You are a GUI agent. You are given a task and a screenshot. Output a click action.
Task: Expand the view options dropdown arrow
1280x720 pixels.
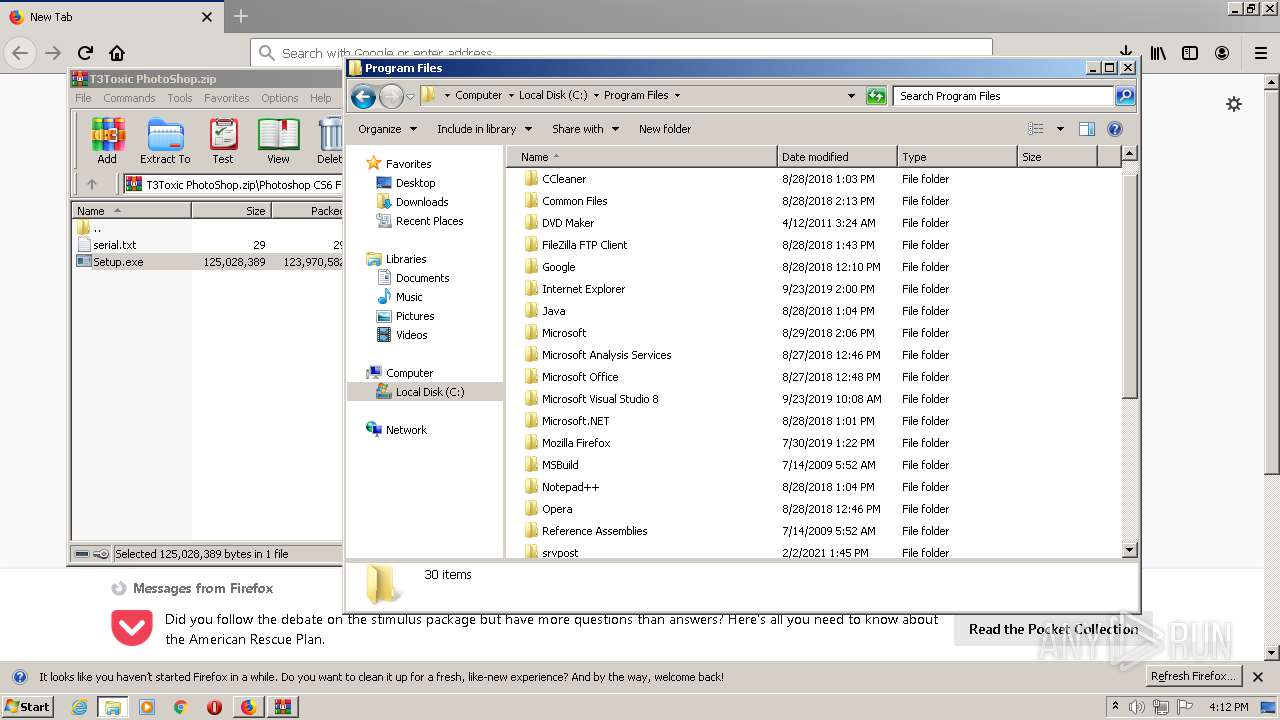(1060, 129)
